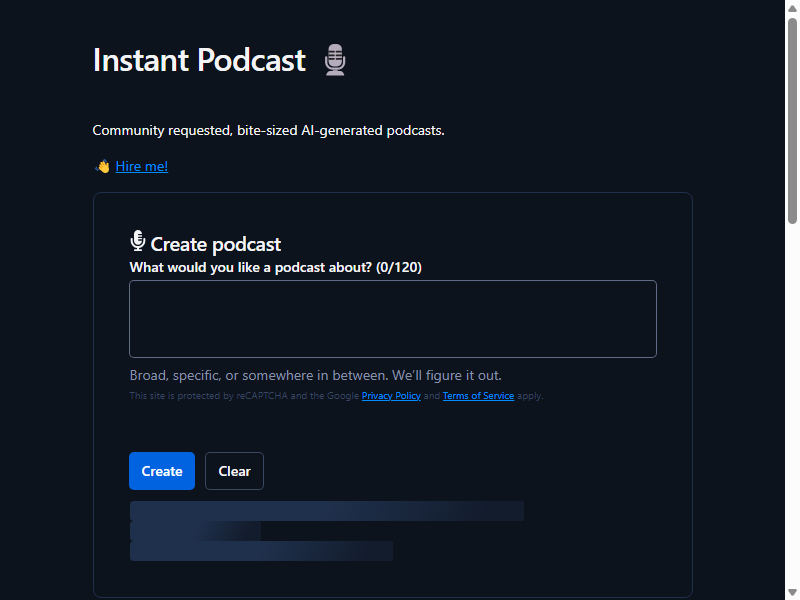The image size is (800, 600).
Task: Open the Terms of Service link
Action: click(x=479, y=396)
